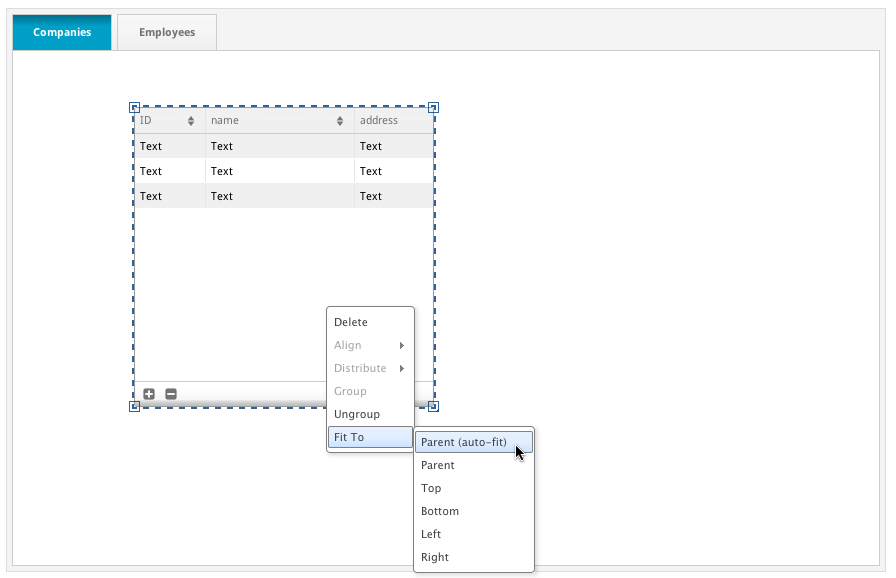Open the Fit To submenu
The height and width of the screenshot is (578, 896).
point(370,438)
